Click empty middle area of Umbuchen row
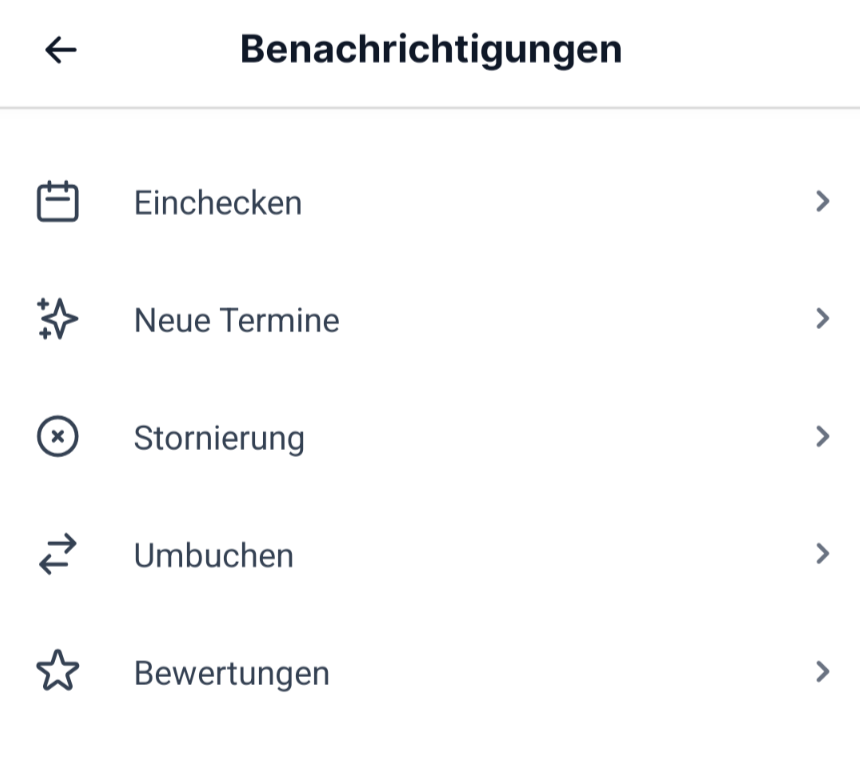The height and width of the screenshot is (765, 860). point(548,554)
